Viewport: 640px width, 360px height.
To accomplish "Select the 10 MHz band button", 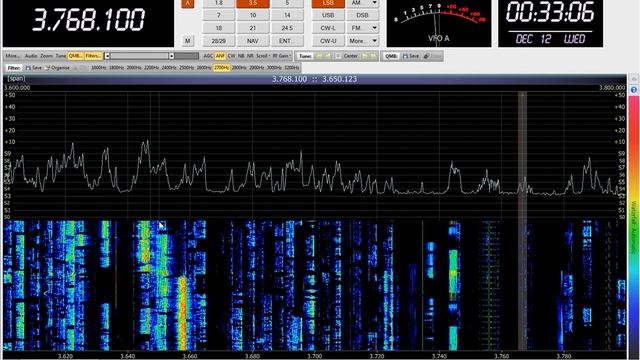I will click(x=253, y=15).
